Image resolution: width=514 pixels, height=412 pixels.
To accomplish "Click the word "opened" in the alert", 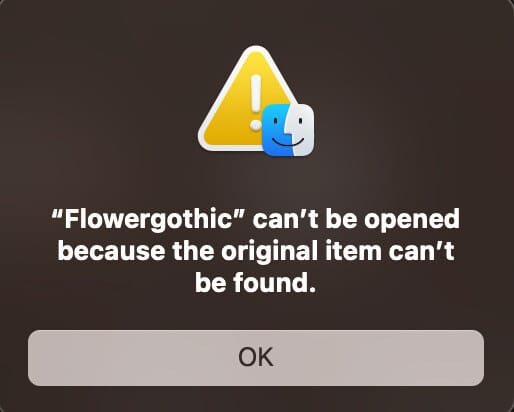I will click(x=411, y=220).
